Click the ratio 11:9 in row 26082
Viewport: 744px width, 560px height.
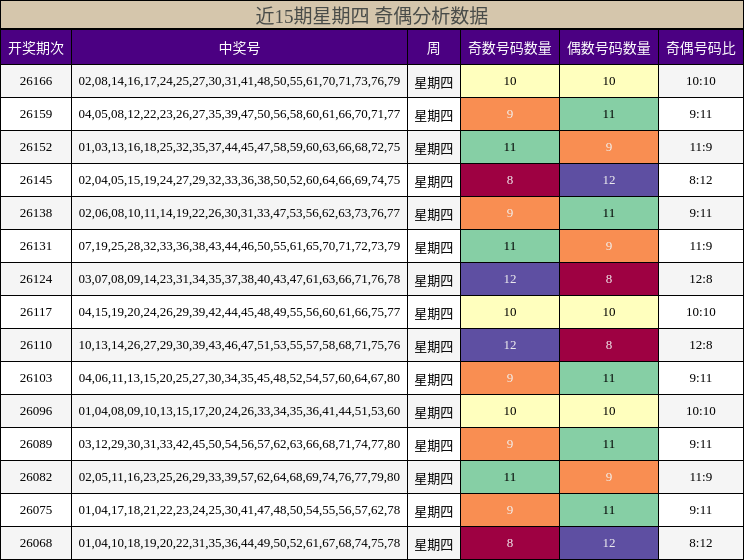[701, 477]
